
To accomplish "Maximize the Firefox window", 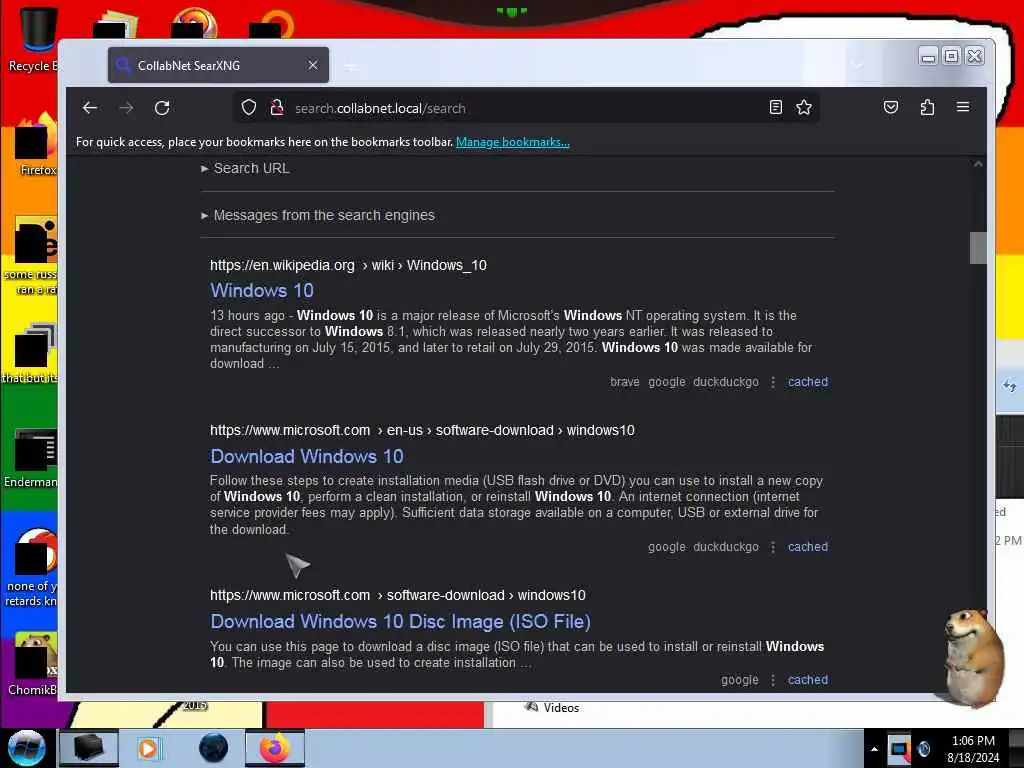I will 952,57.
